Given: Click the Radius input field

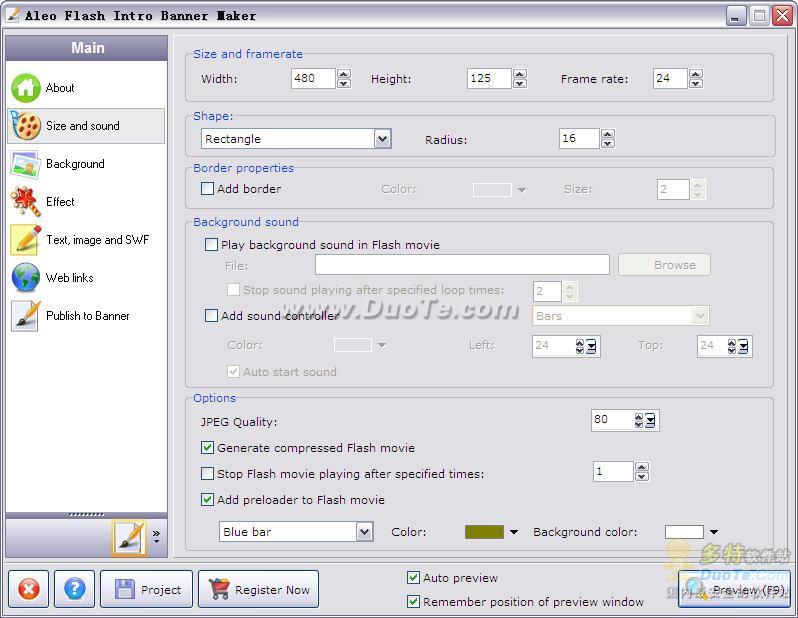Looking at the screenshot, I should coord(579,138).
